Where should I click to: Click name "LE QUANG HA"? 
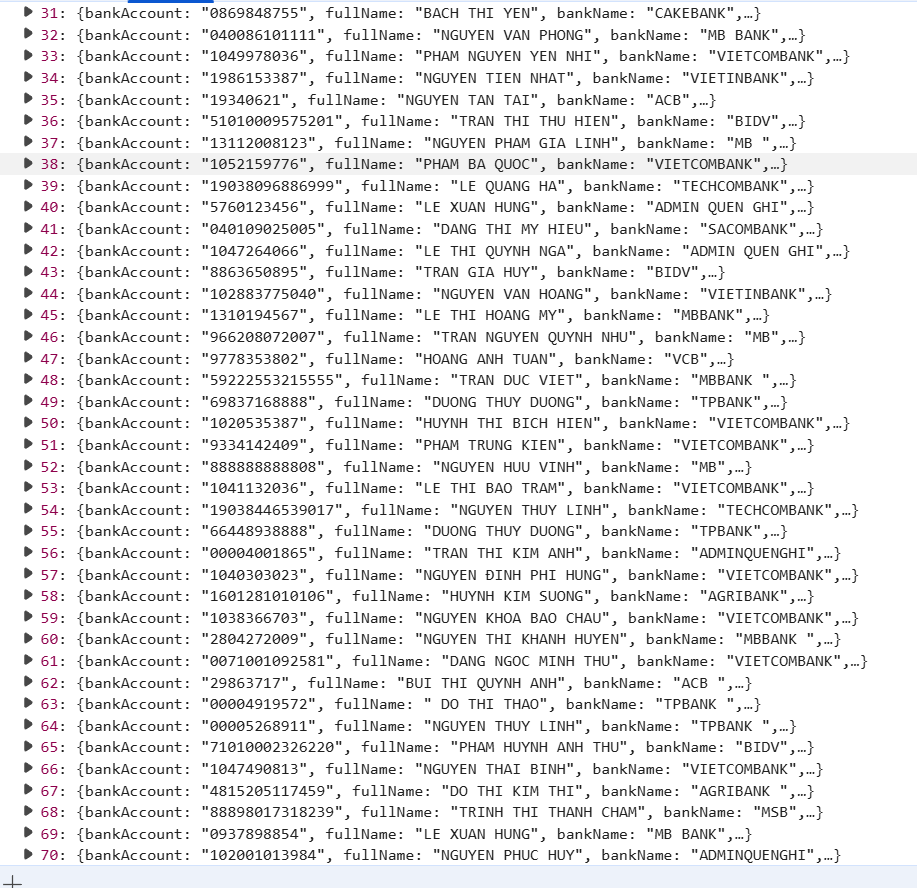pyautogui.click(x=507, y=186)
